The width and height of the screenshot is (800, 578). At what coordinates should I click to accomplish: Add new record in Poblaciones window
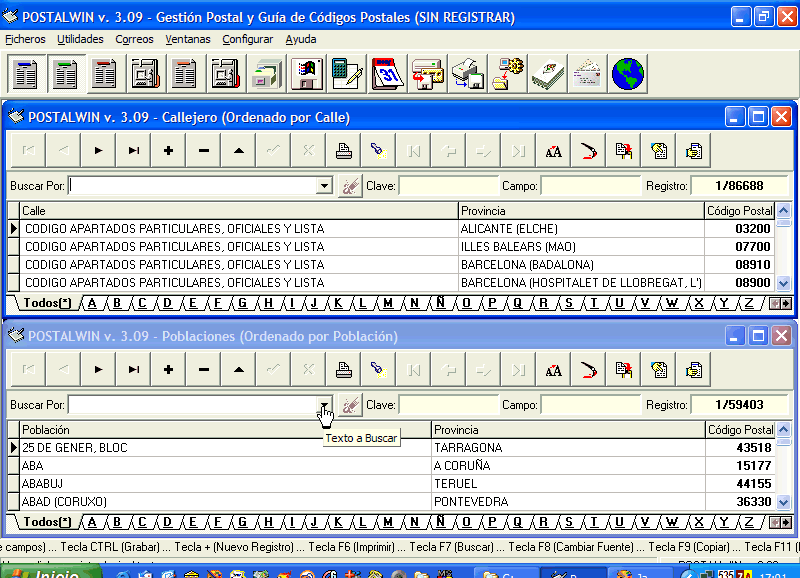pos(168,369)
